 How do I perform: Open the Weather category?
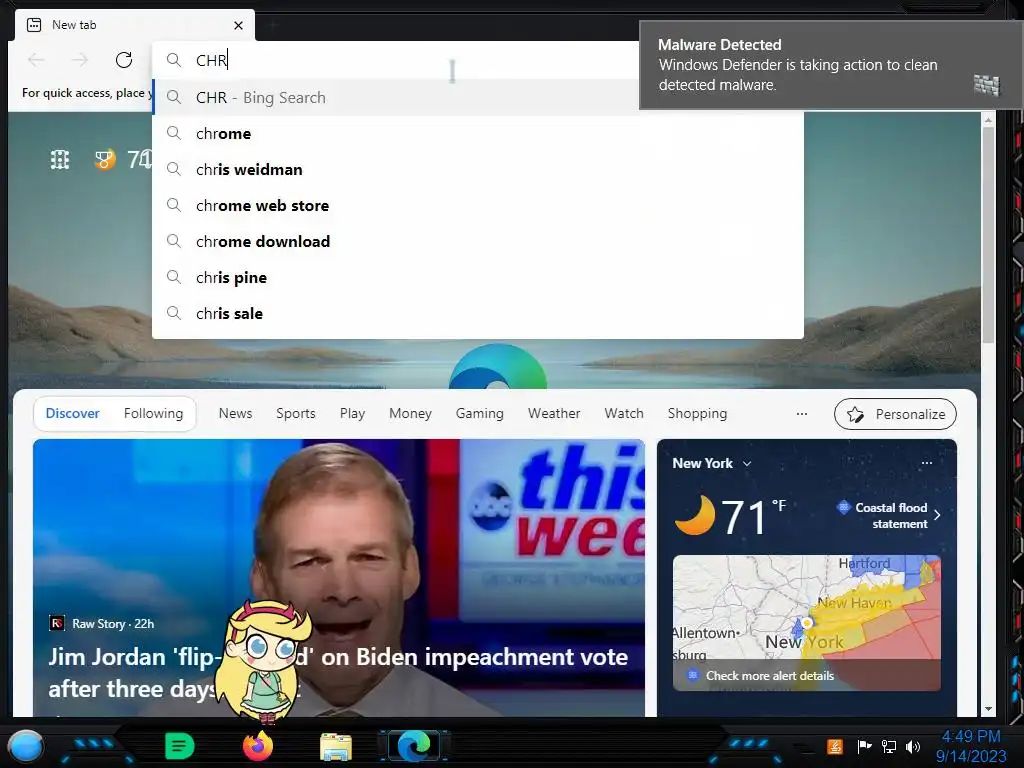coord(554,413)
